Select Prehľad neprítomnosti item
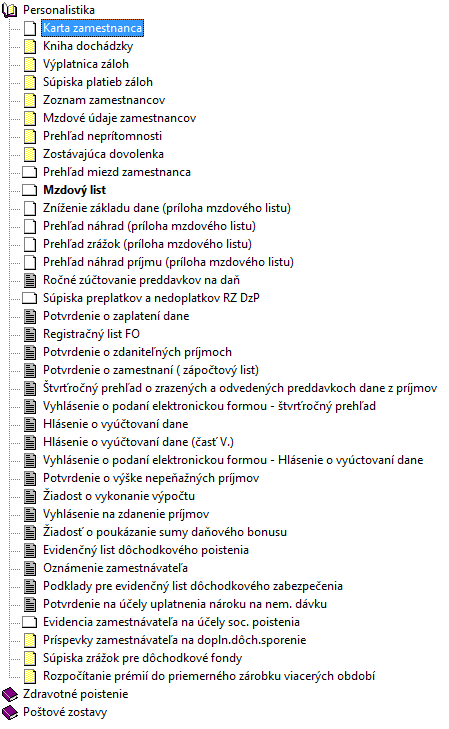449x729 pixels. point(103,136)
